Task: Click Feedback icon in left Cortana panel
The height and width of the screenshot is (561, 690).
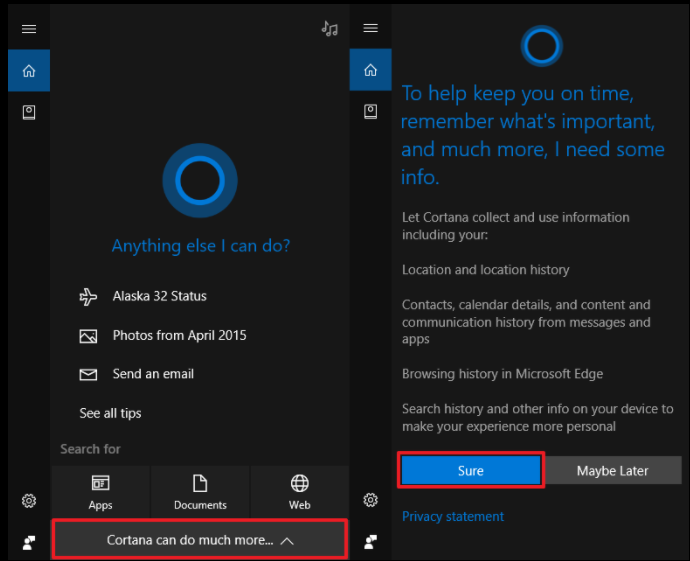Action: (x=29, y=543)
